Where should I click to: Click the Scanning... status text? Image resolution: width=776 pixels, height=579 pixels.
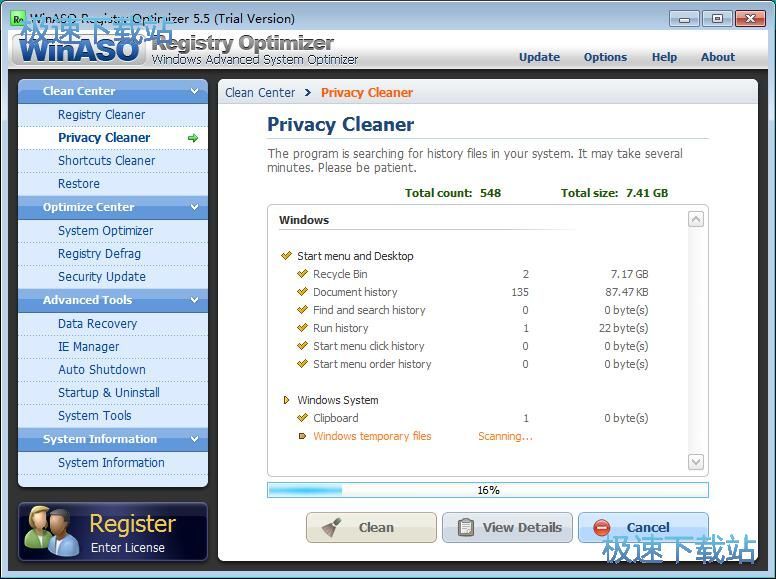click(x=505, y=436)
